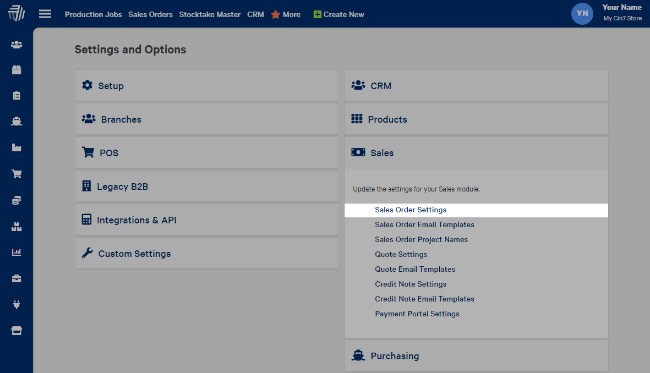Image resolution: width=650 pixels, height=373 pixels.
Task: Select the storefront icon in sidebar
Action: pyautogui.click(x=17, y=331)
